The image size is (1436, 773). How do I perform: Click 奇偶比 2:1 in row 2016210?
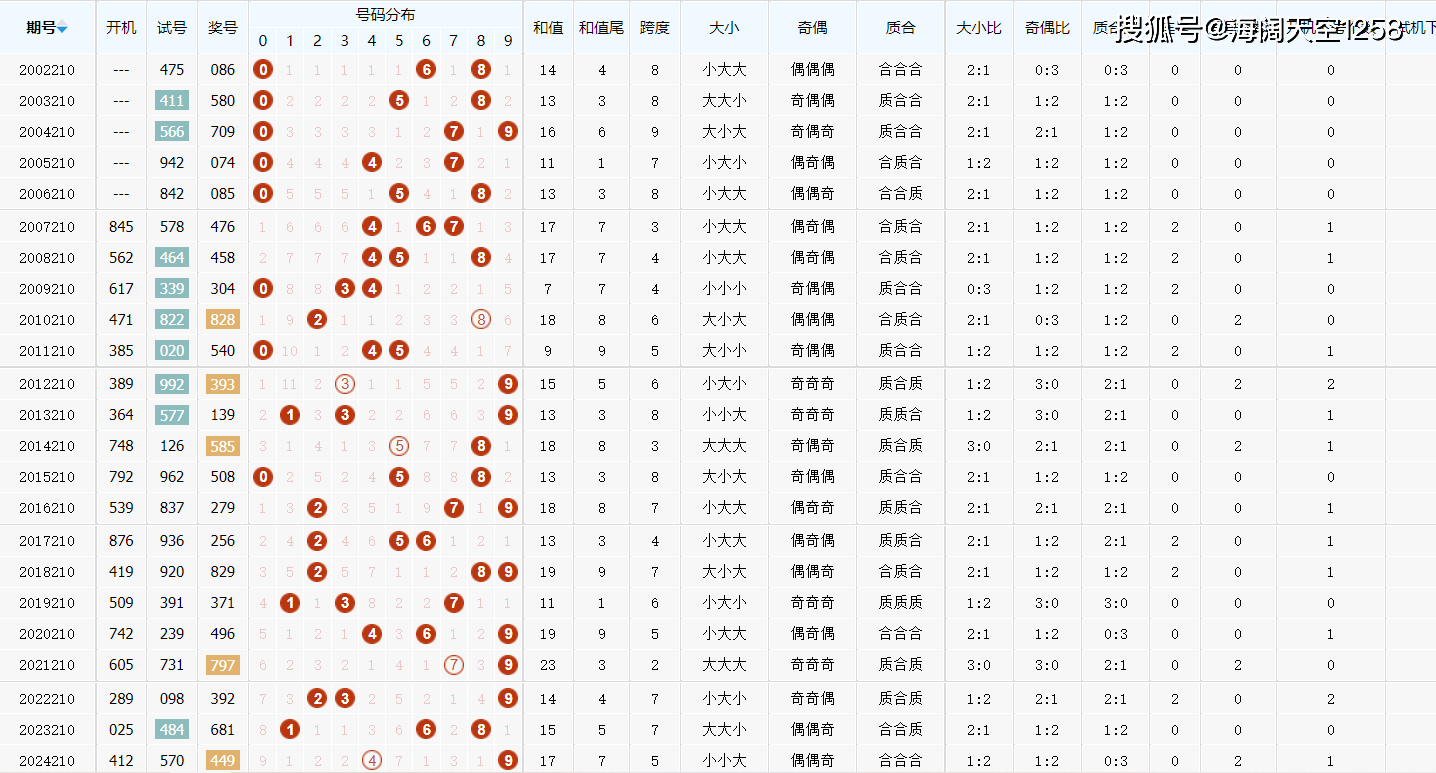1047,508
